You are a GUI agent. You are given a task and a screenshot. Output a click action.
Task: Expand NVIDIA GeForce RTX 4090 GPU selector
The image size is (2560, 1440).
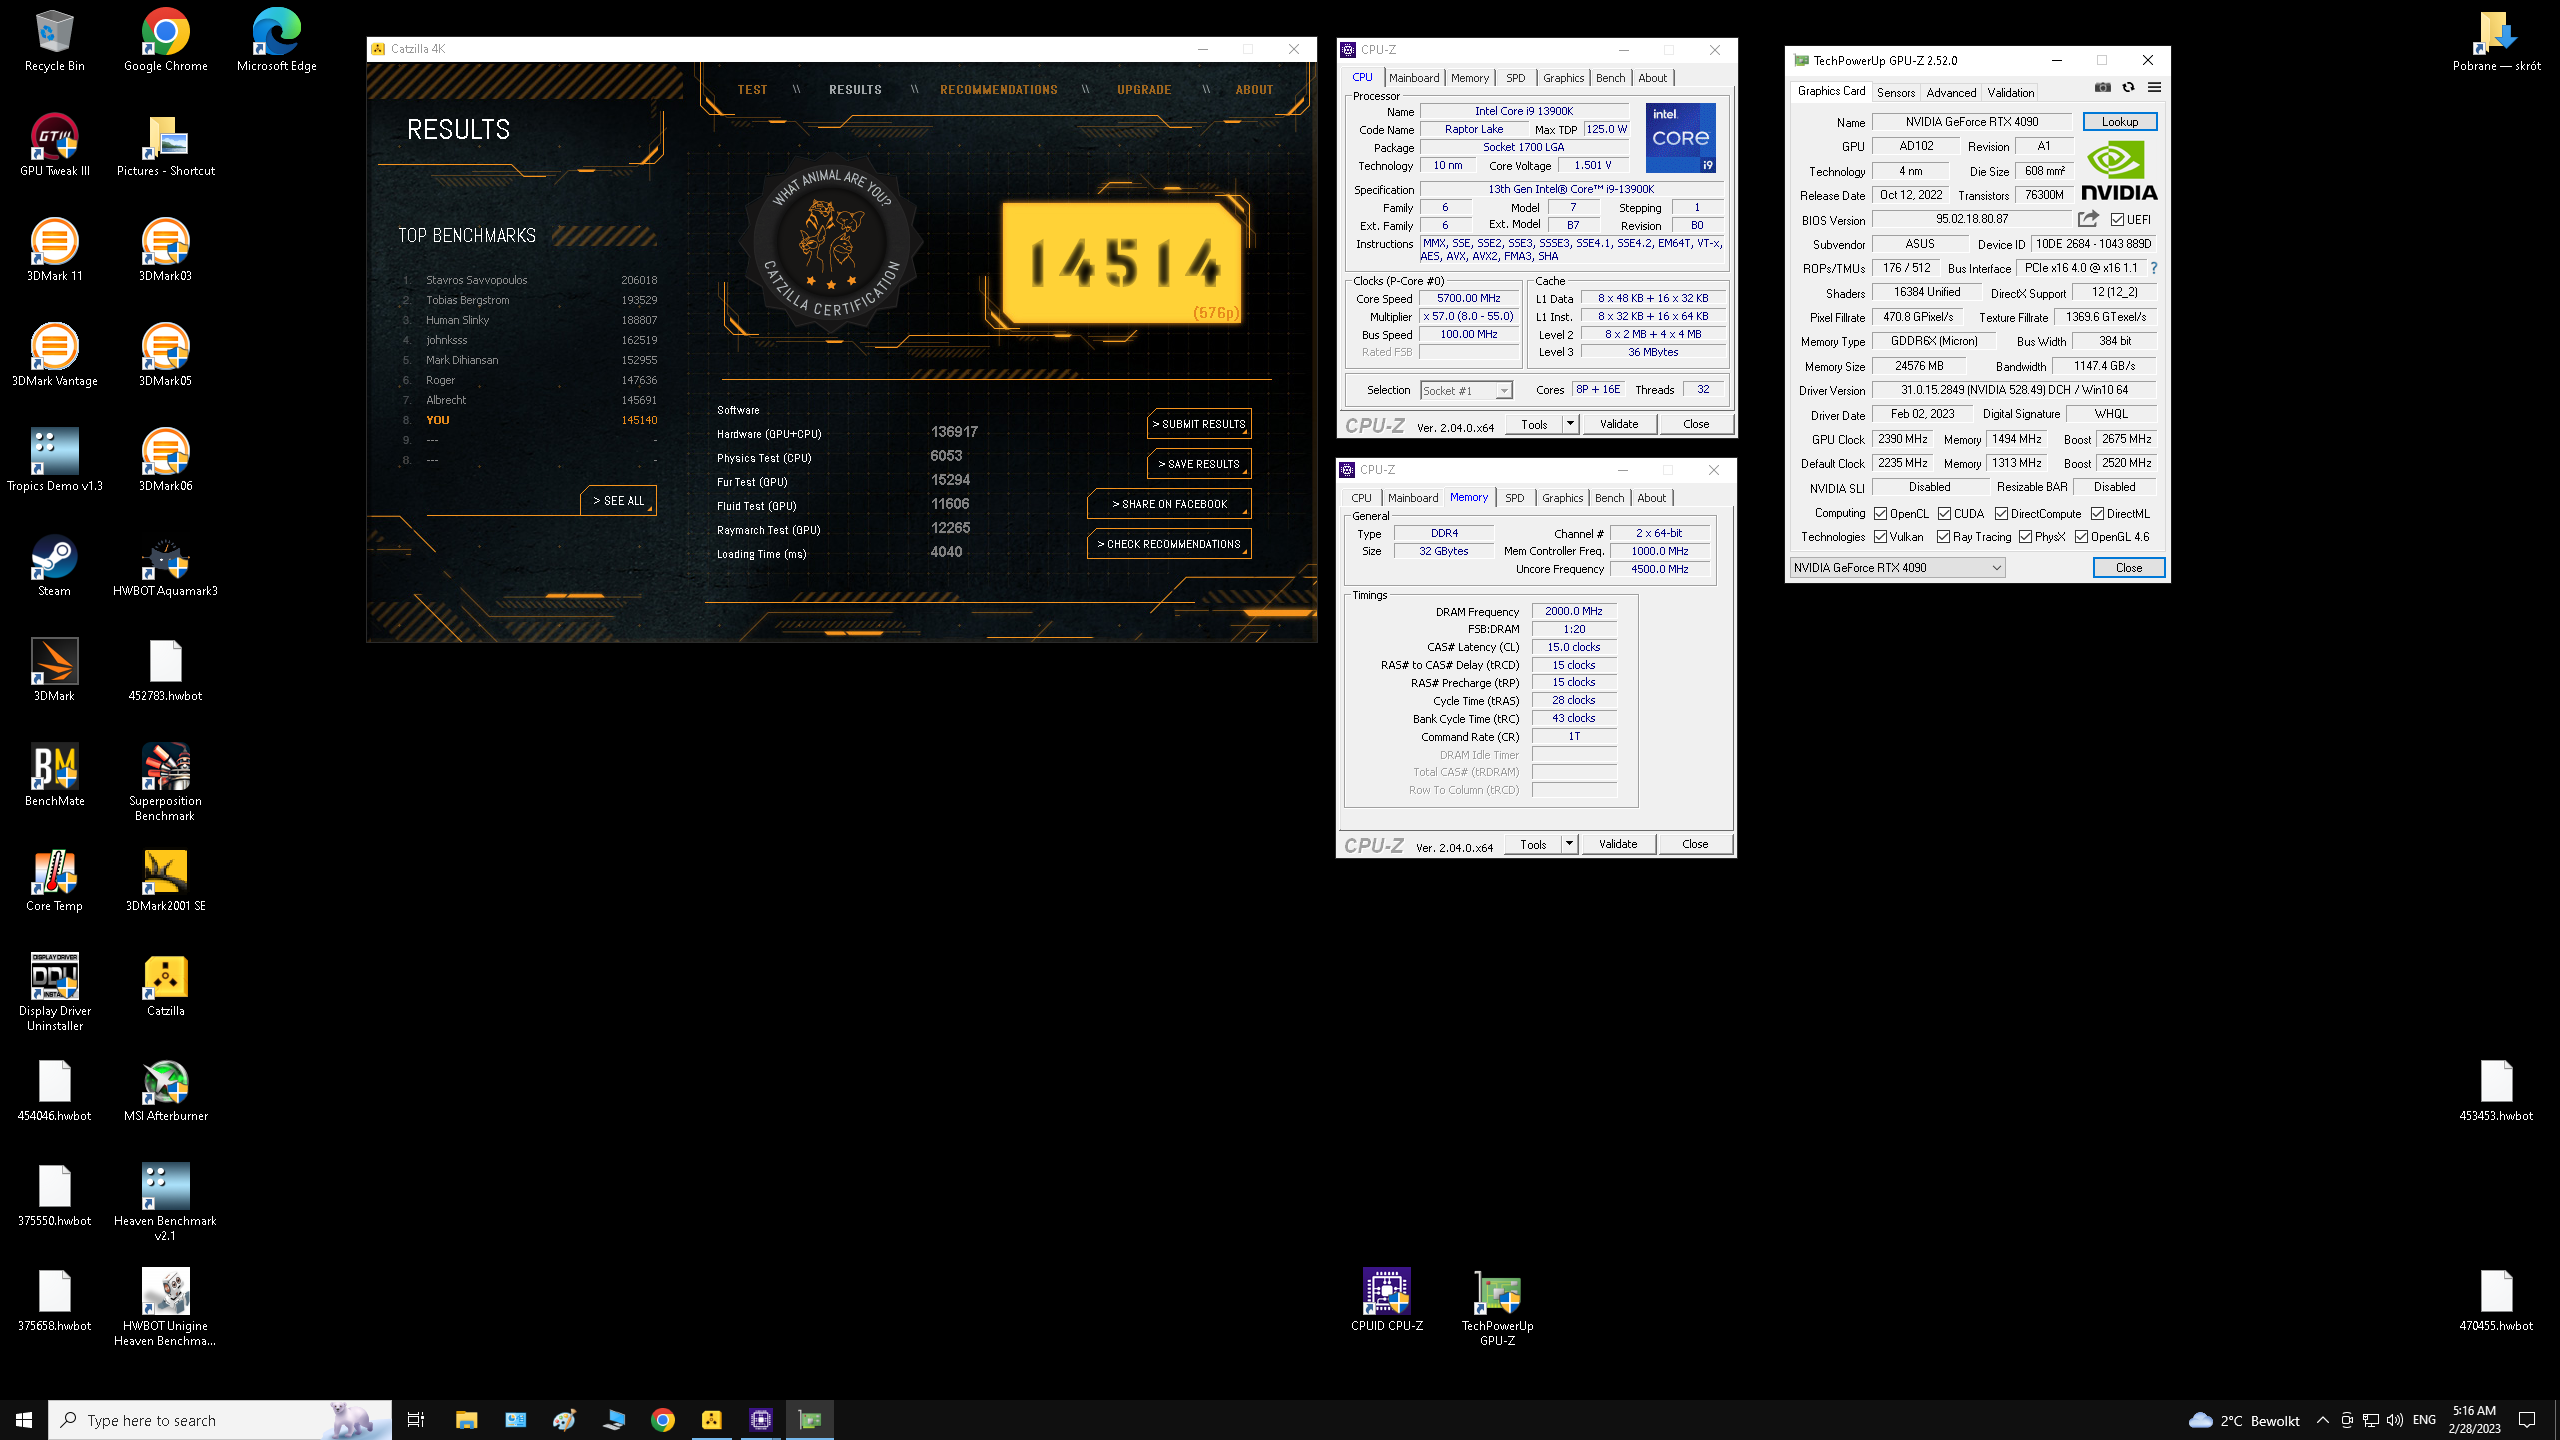pos(1897,568)
